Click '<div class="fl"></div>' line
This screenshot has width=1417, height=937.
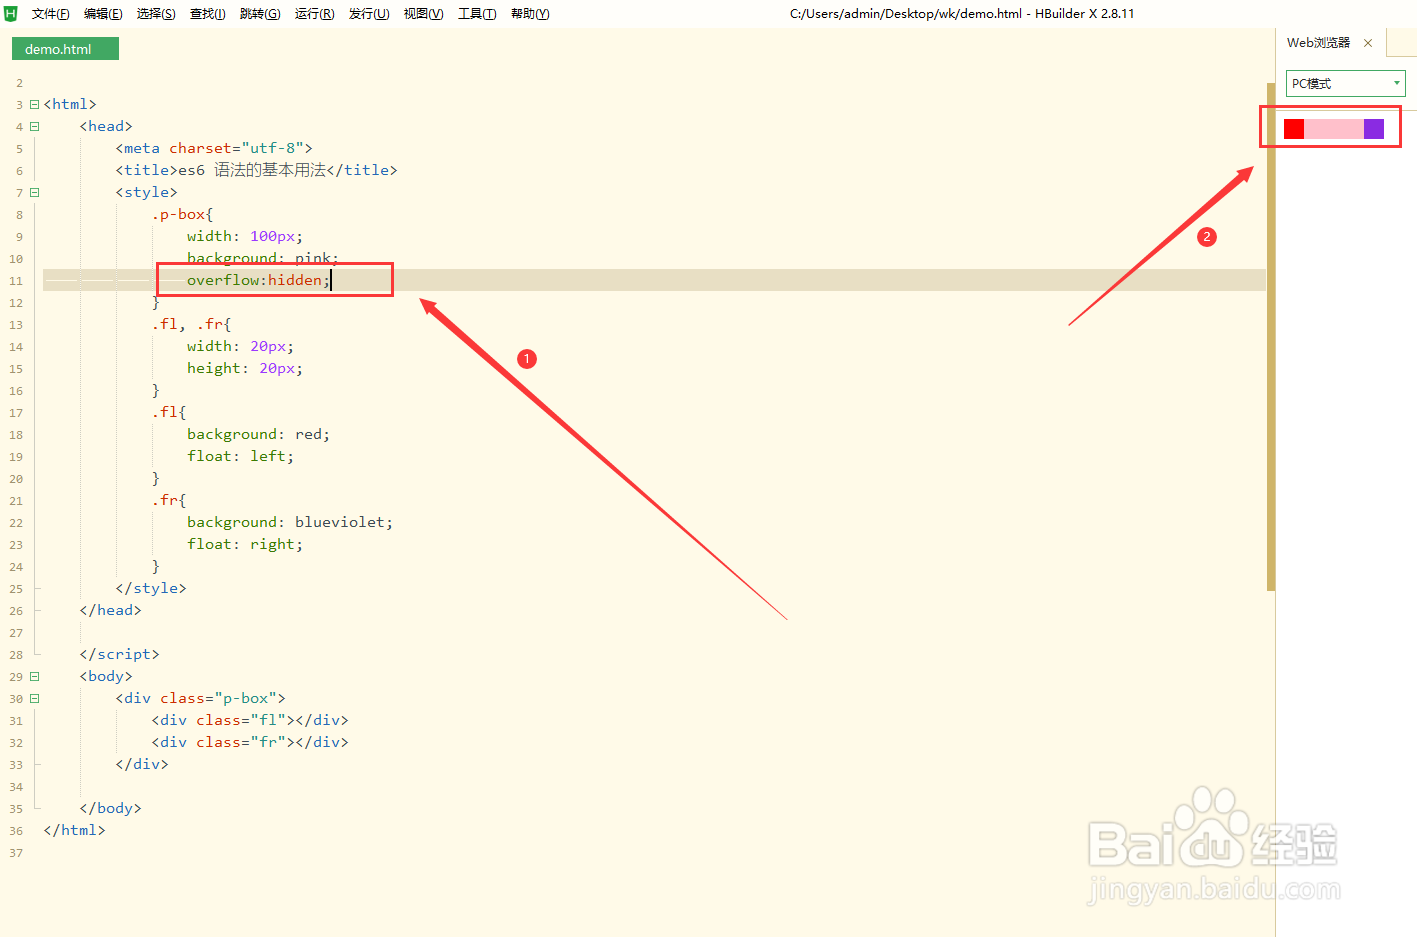[x=250, y=720]
